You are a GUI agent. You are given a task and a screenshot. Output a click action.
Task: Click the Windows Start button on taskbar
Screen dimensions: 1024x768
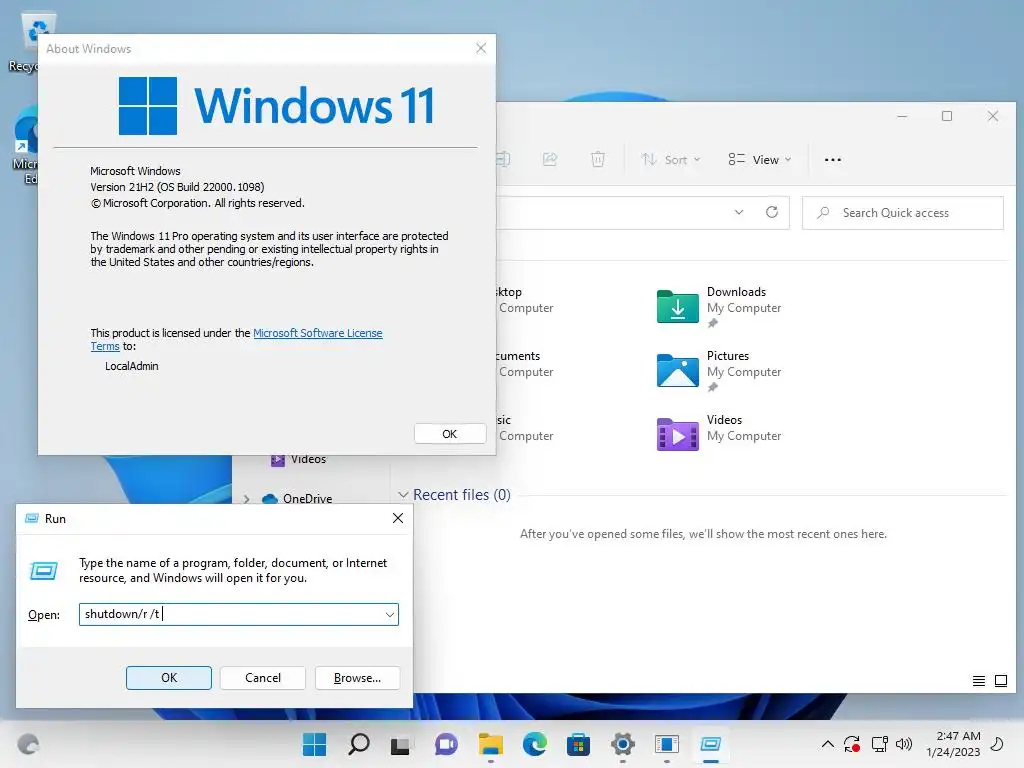pos(314,744)
